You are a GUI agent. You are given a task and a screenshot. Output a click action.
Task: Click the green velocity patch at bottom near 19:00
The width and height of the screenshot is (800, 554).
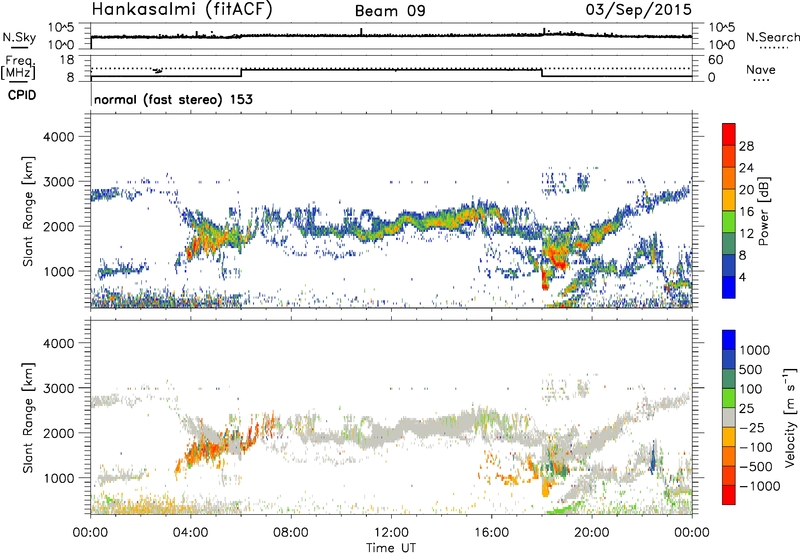[x=565, y=508]
